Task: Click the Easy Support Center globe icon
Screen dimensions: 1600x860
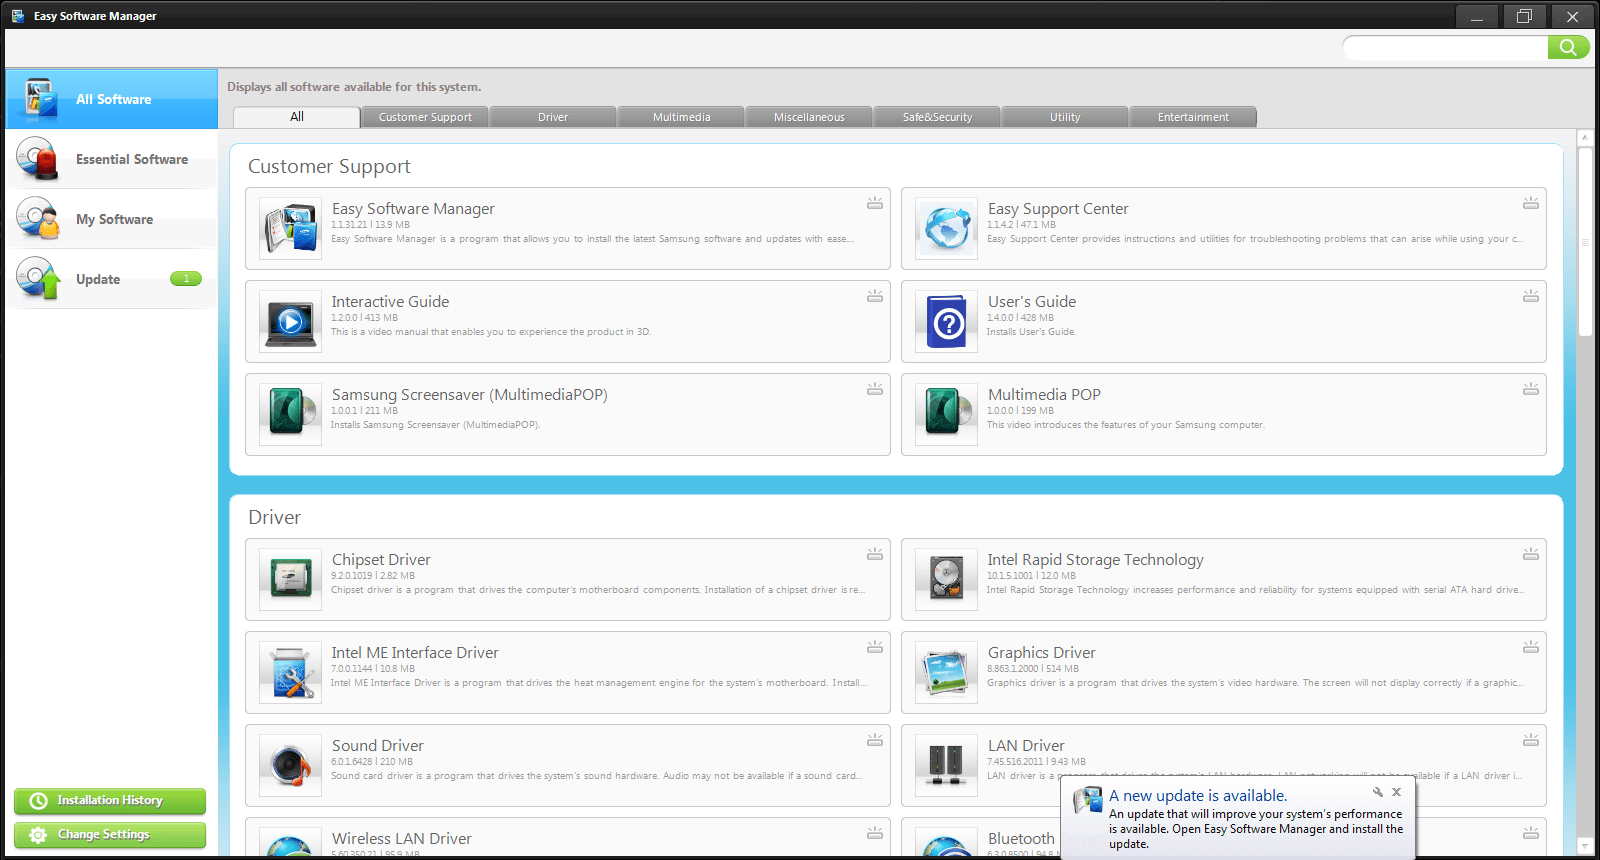Action: point(946,229)
